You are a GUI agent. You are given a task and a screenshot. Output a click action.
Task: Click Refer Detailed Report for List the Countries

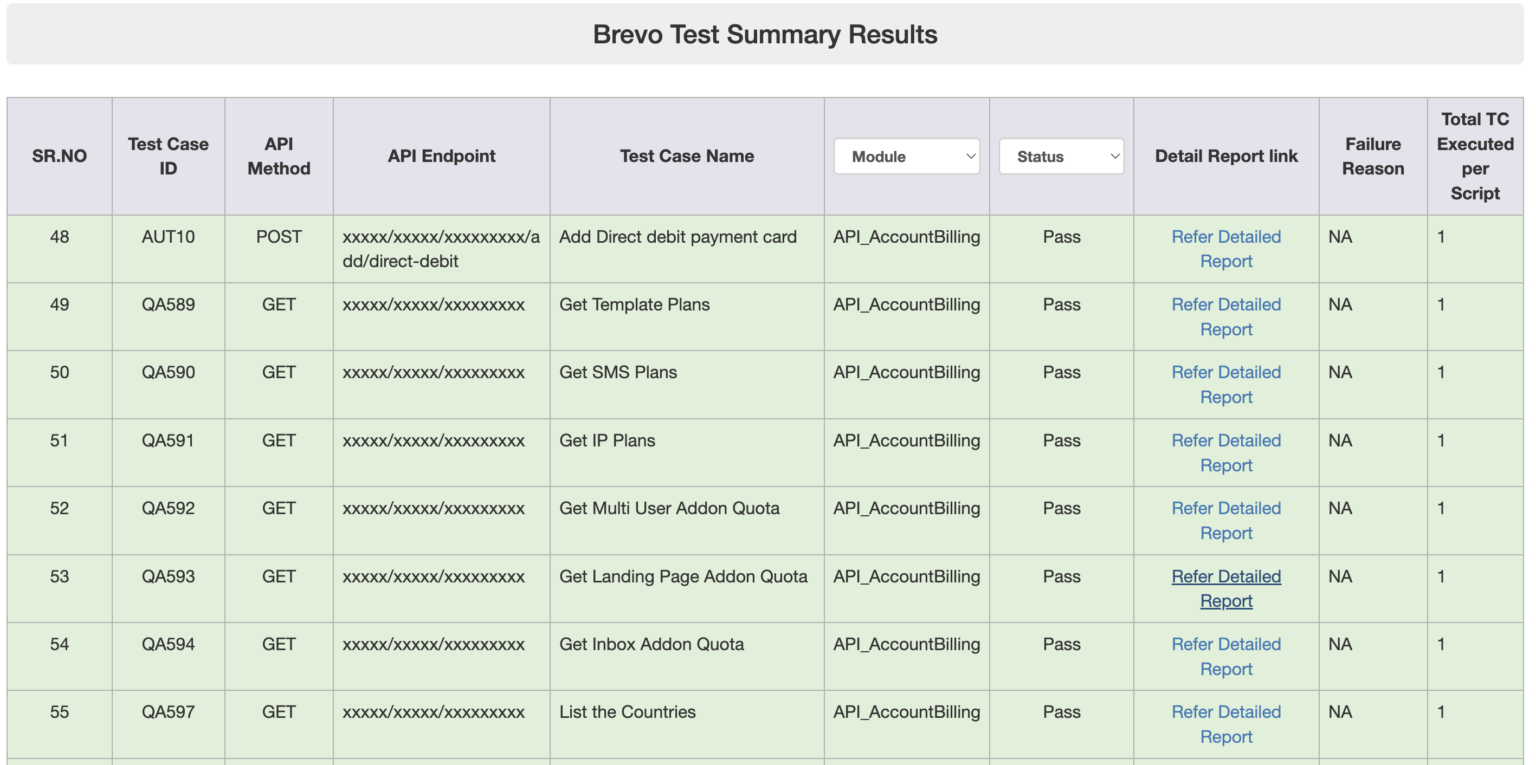point(1226,724)
